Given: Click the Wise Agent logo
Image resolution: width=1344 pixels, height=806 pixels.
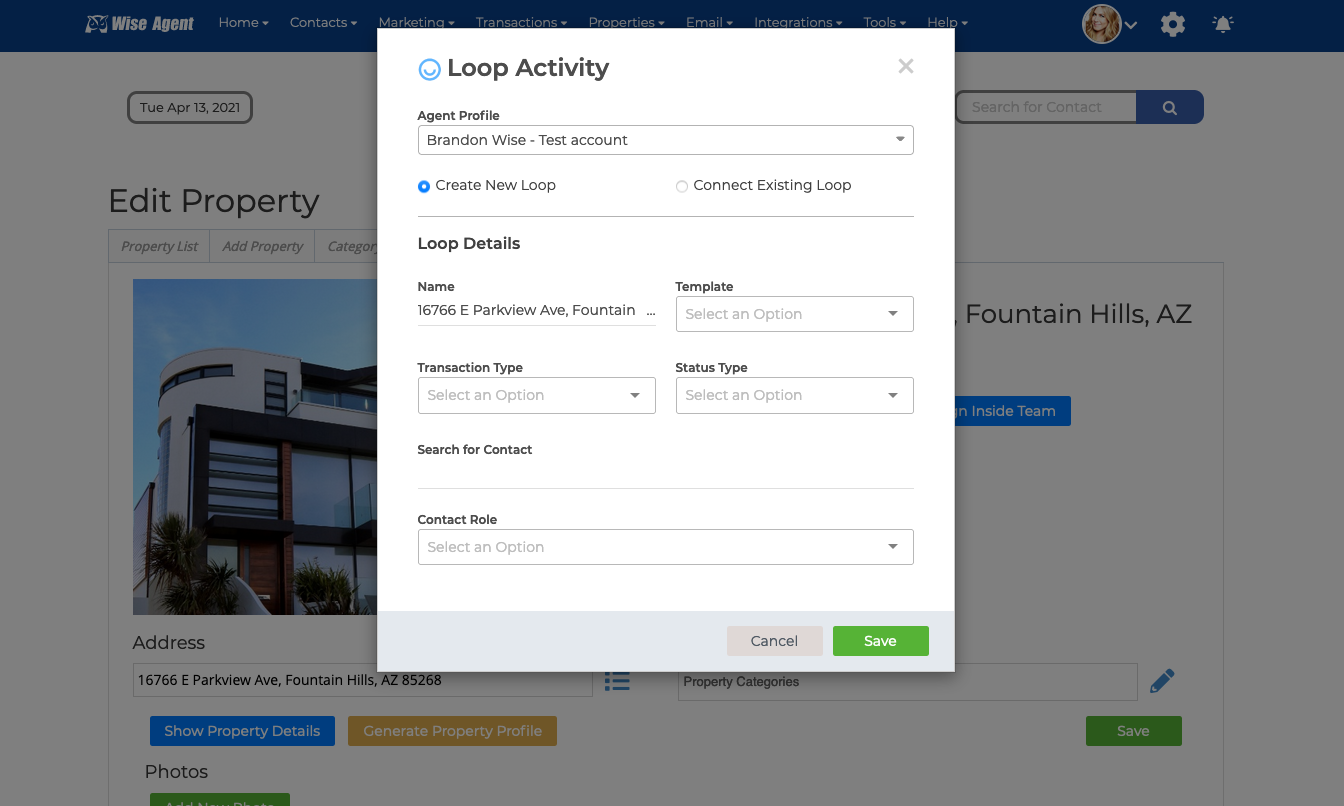Looking at the screenshot, I should (x=139, y=23).
